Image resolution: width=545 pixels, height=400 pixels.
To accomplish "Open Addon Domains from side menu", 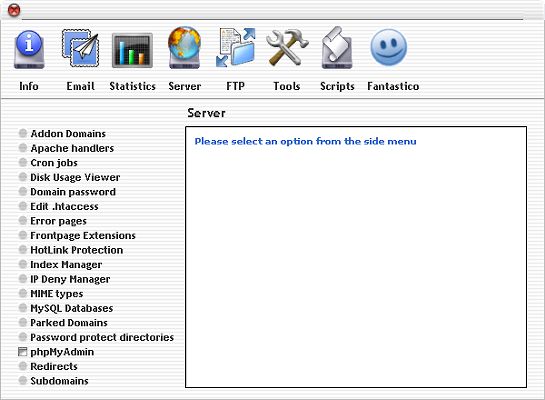I will (x=68, y=133).
